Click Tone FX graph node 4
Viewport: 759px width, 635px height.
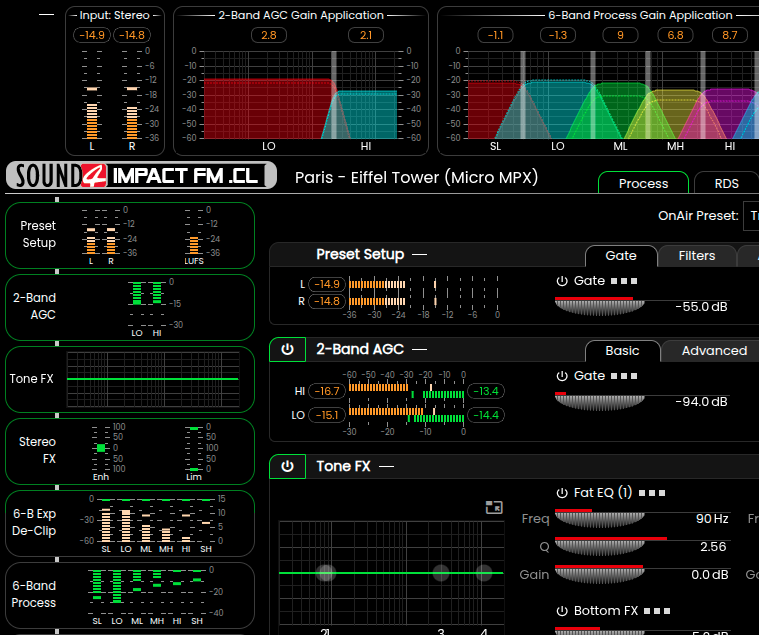point(484,573)
